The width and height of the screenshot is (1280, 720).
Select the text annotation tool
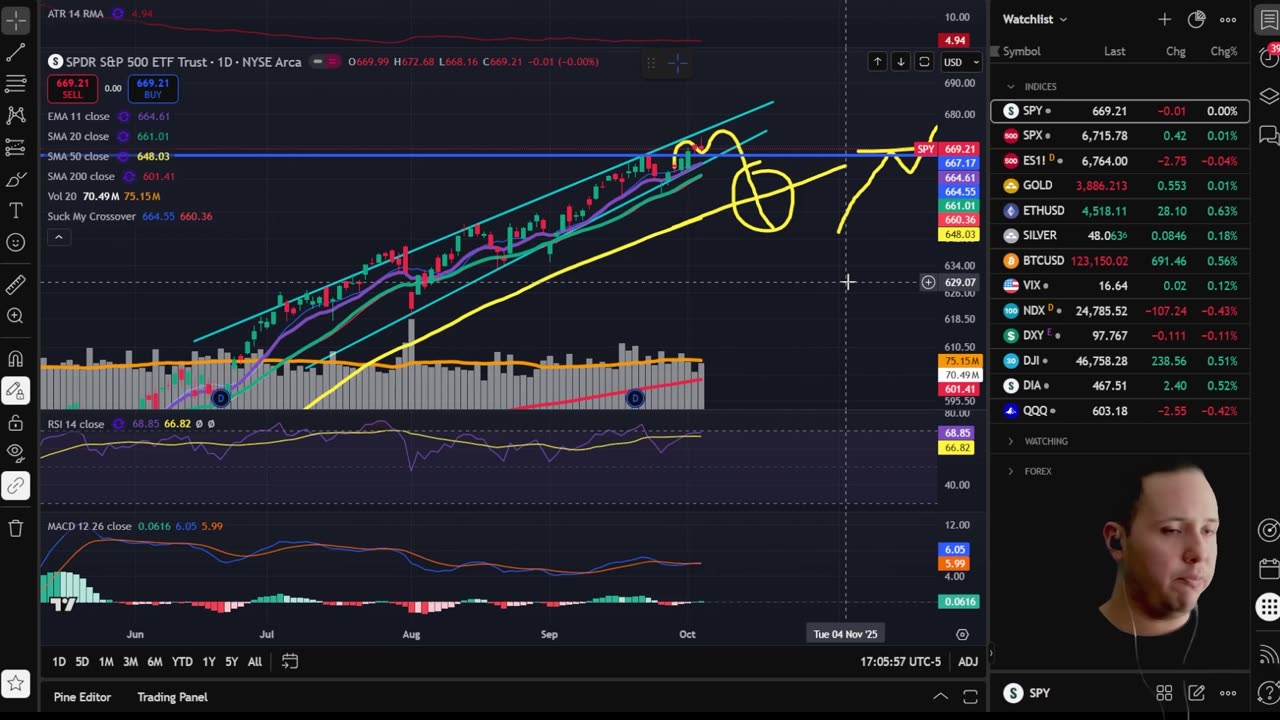16,210
